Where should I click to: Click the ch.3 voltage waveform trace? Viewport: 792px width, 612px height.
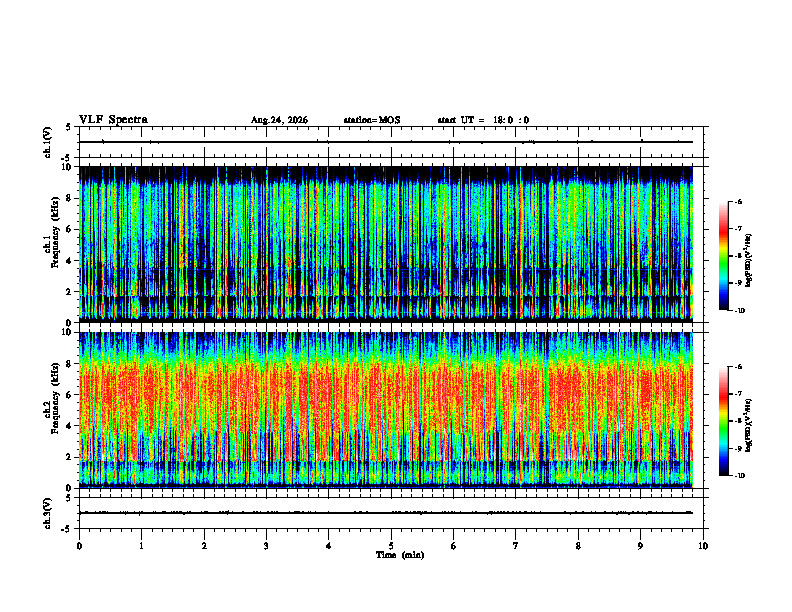[386, 513]
